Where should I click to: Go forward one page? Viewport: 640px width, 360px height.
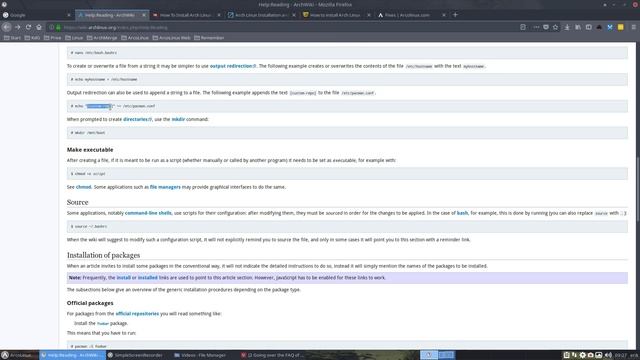tap(18, 27)
